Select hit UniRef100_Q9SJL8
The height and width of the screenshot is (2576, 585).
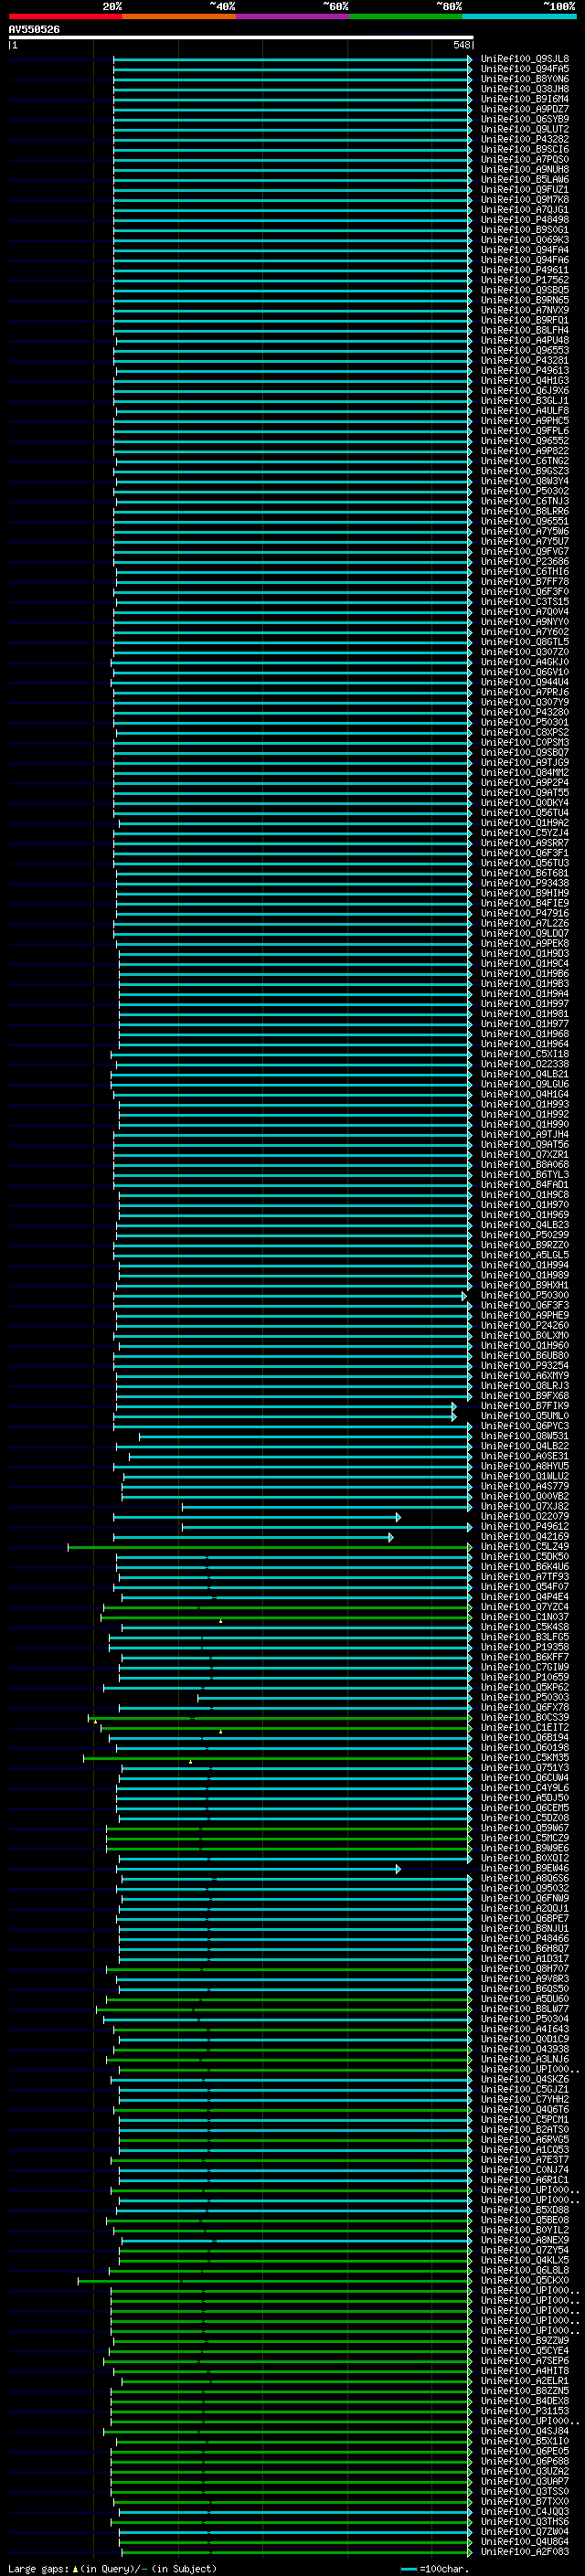pos(525,59)
